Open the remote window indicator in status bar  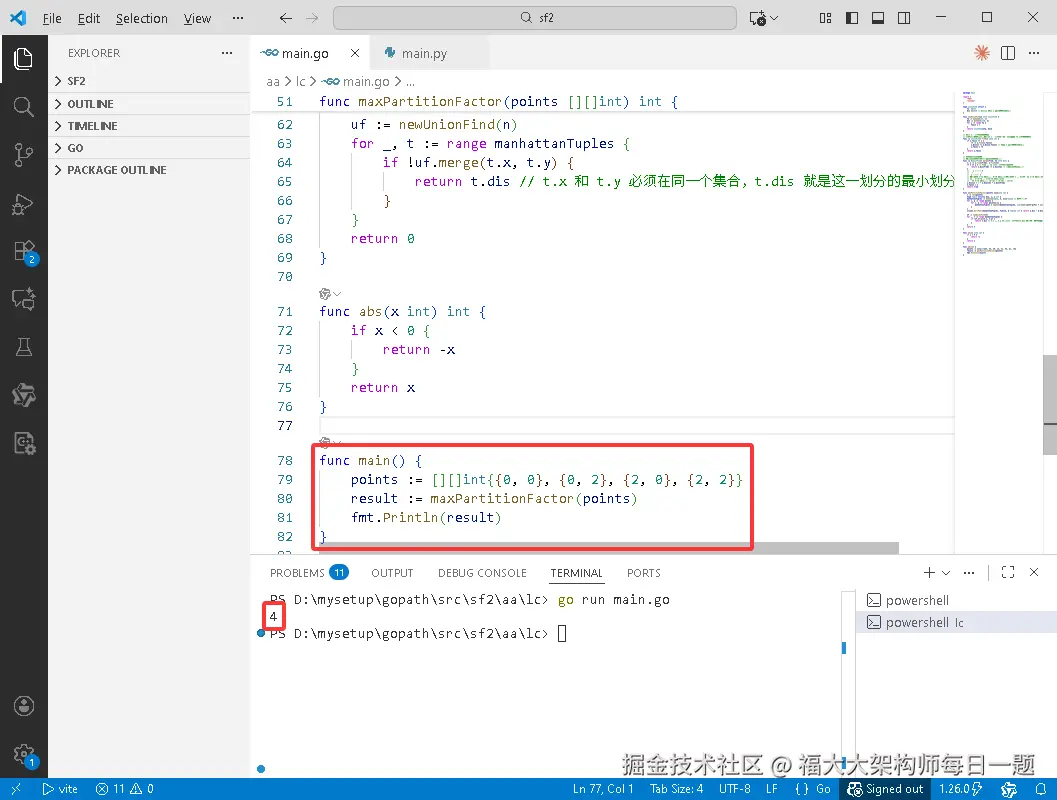(x=16, y=789)
